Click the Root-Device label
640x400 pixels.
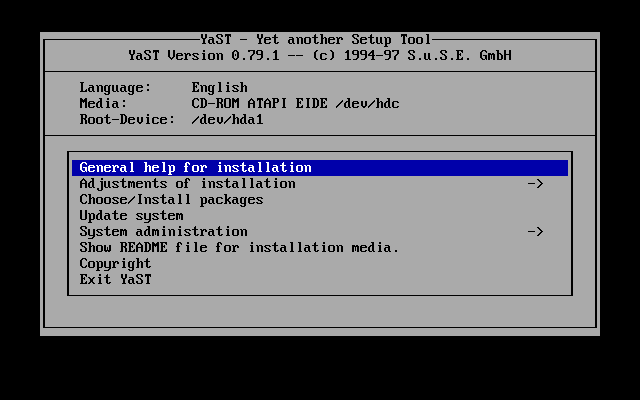[123, 120]
